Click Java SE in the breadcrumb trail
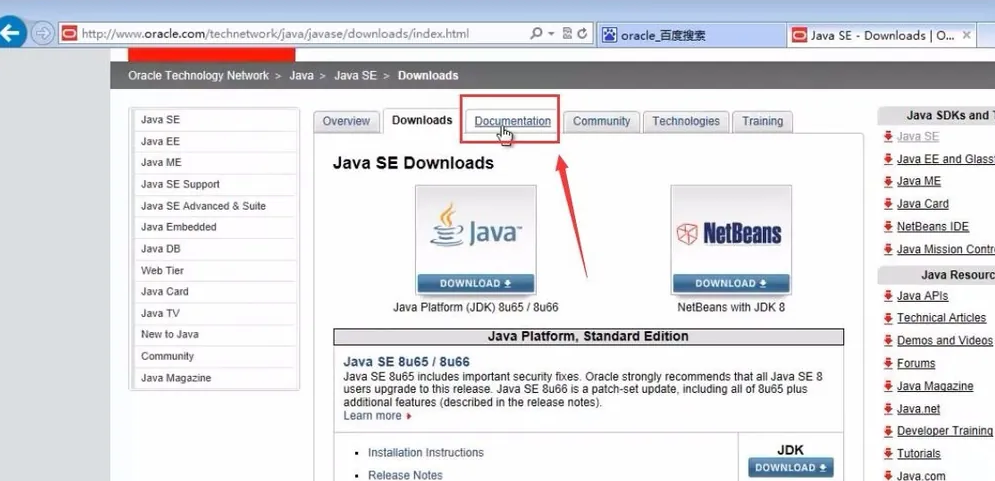This screenshot has width=995, height=481. pos(355,76)
